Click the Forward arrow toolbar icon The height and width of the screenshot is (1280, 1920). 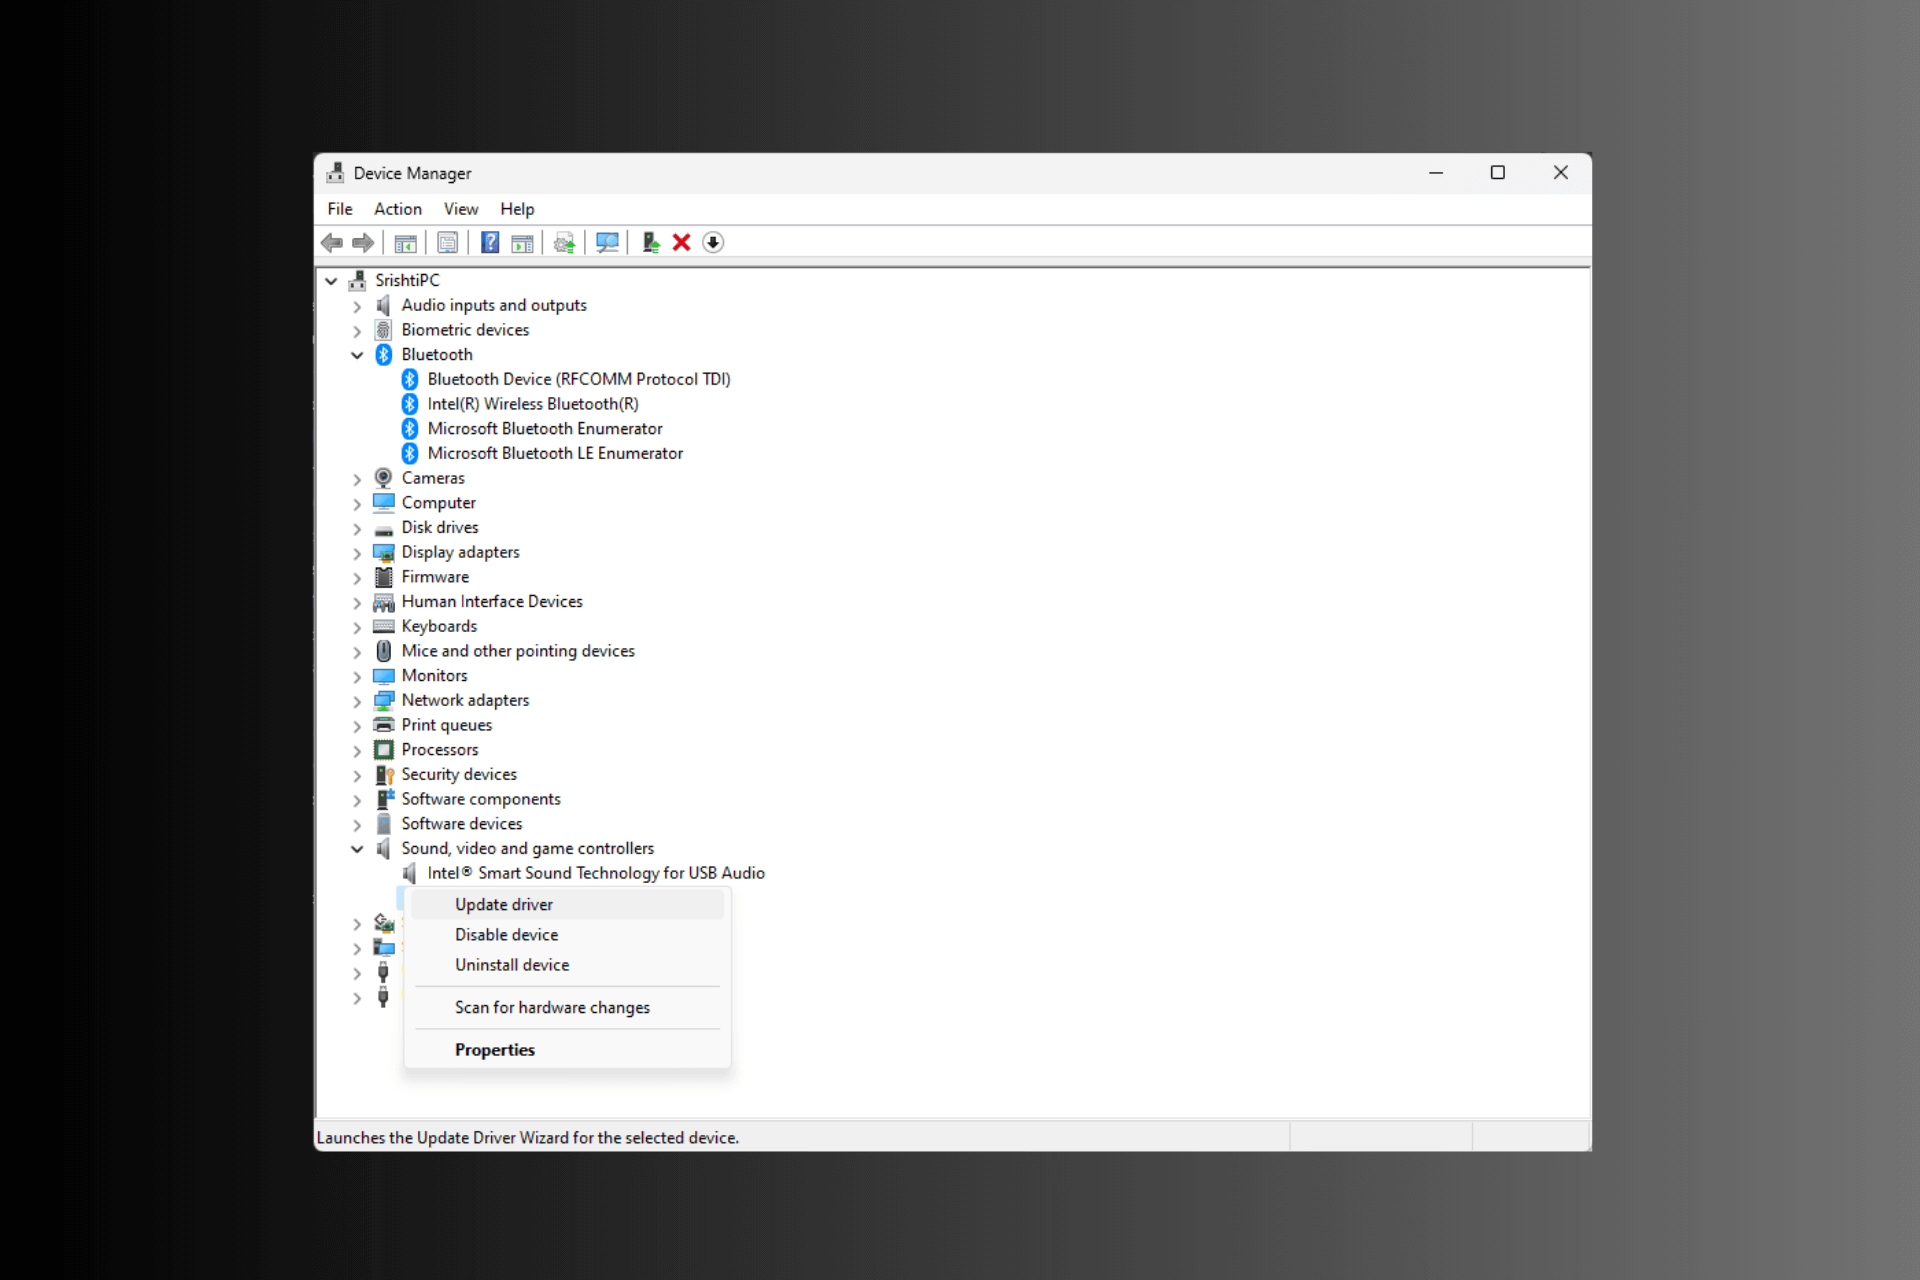pyautogui.click(x=363, y=243)
